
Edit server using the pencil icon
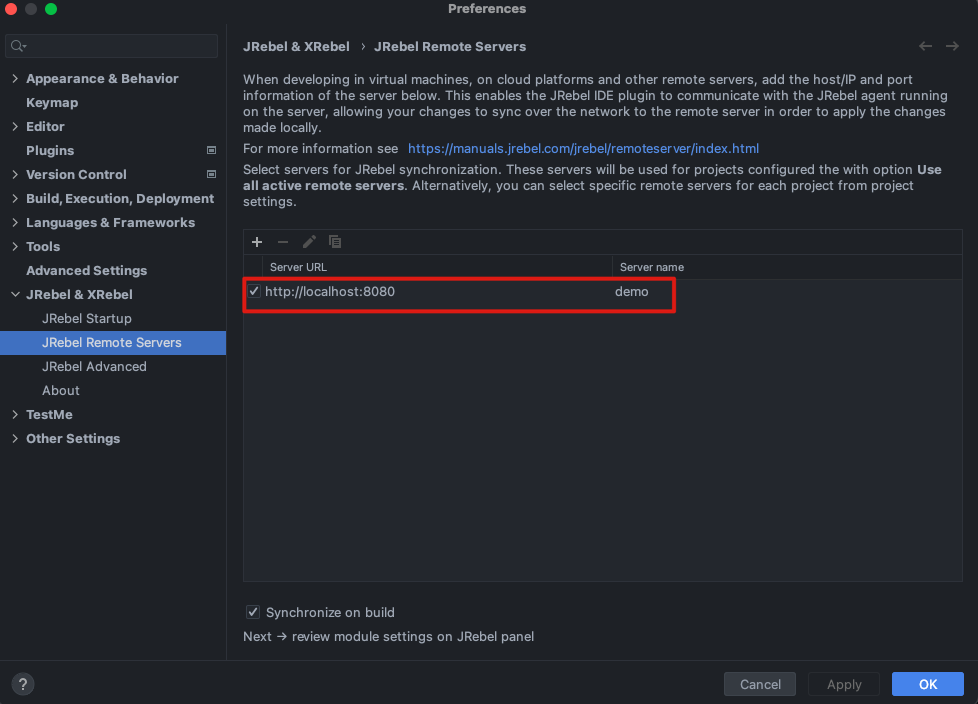point(309,242)
